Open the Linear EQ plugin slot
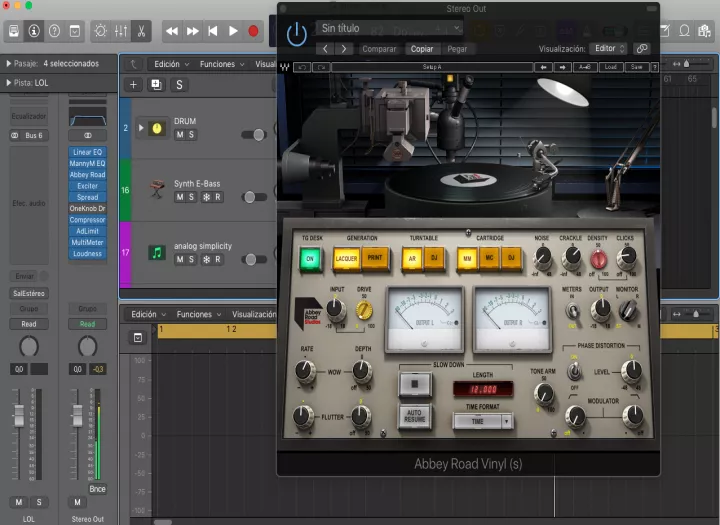 click(x=87, y=152)
